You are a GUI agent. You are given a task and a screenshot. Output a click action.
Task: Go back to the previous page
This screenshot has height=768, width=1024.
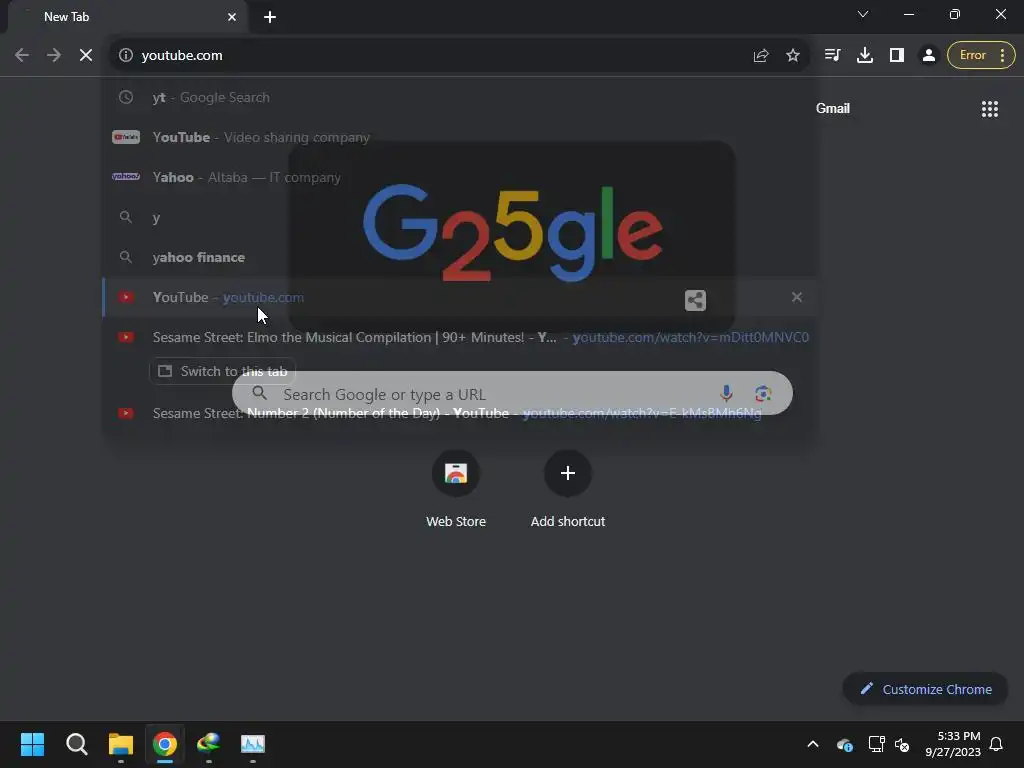click(x=22, y=56)
